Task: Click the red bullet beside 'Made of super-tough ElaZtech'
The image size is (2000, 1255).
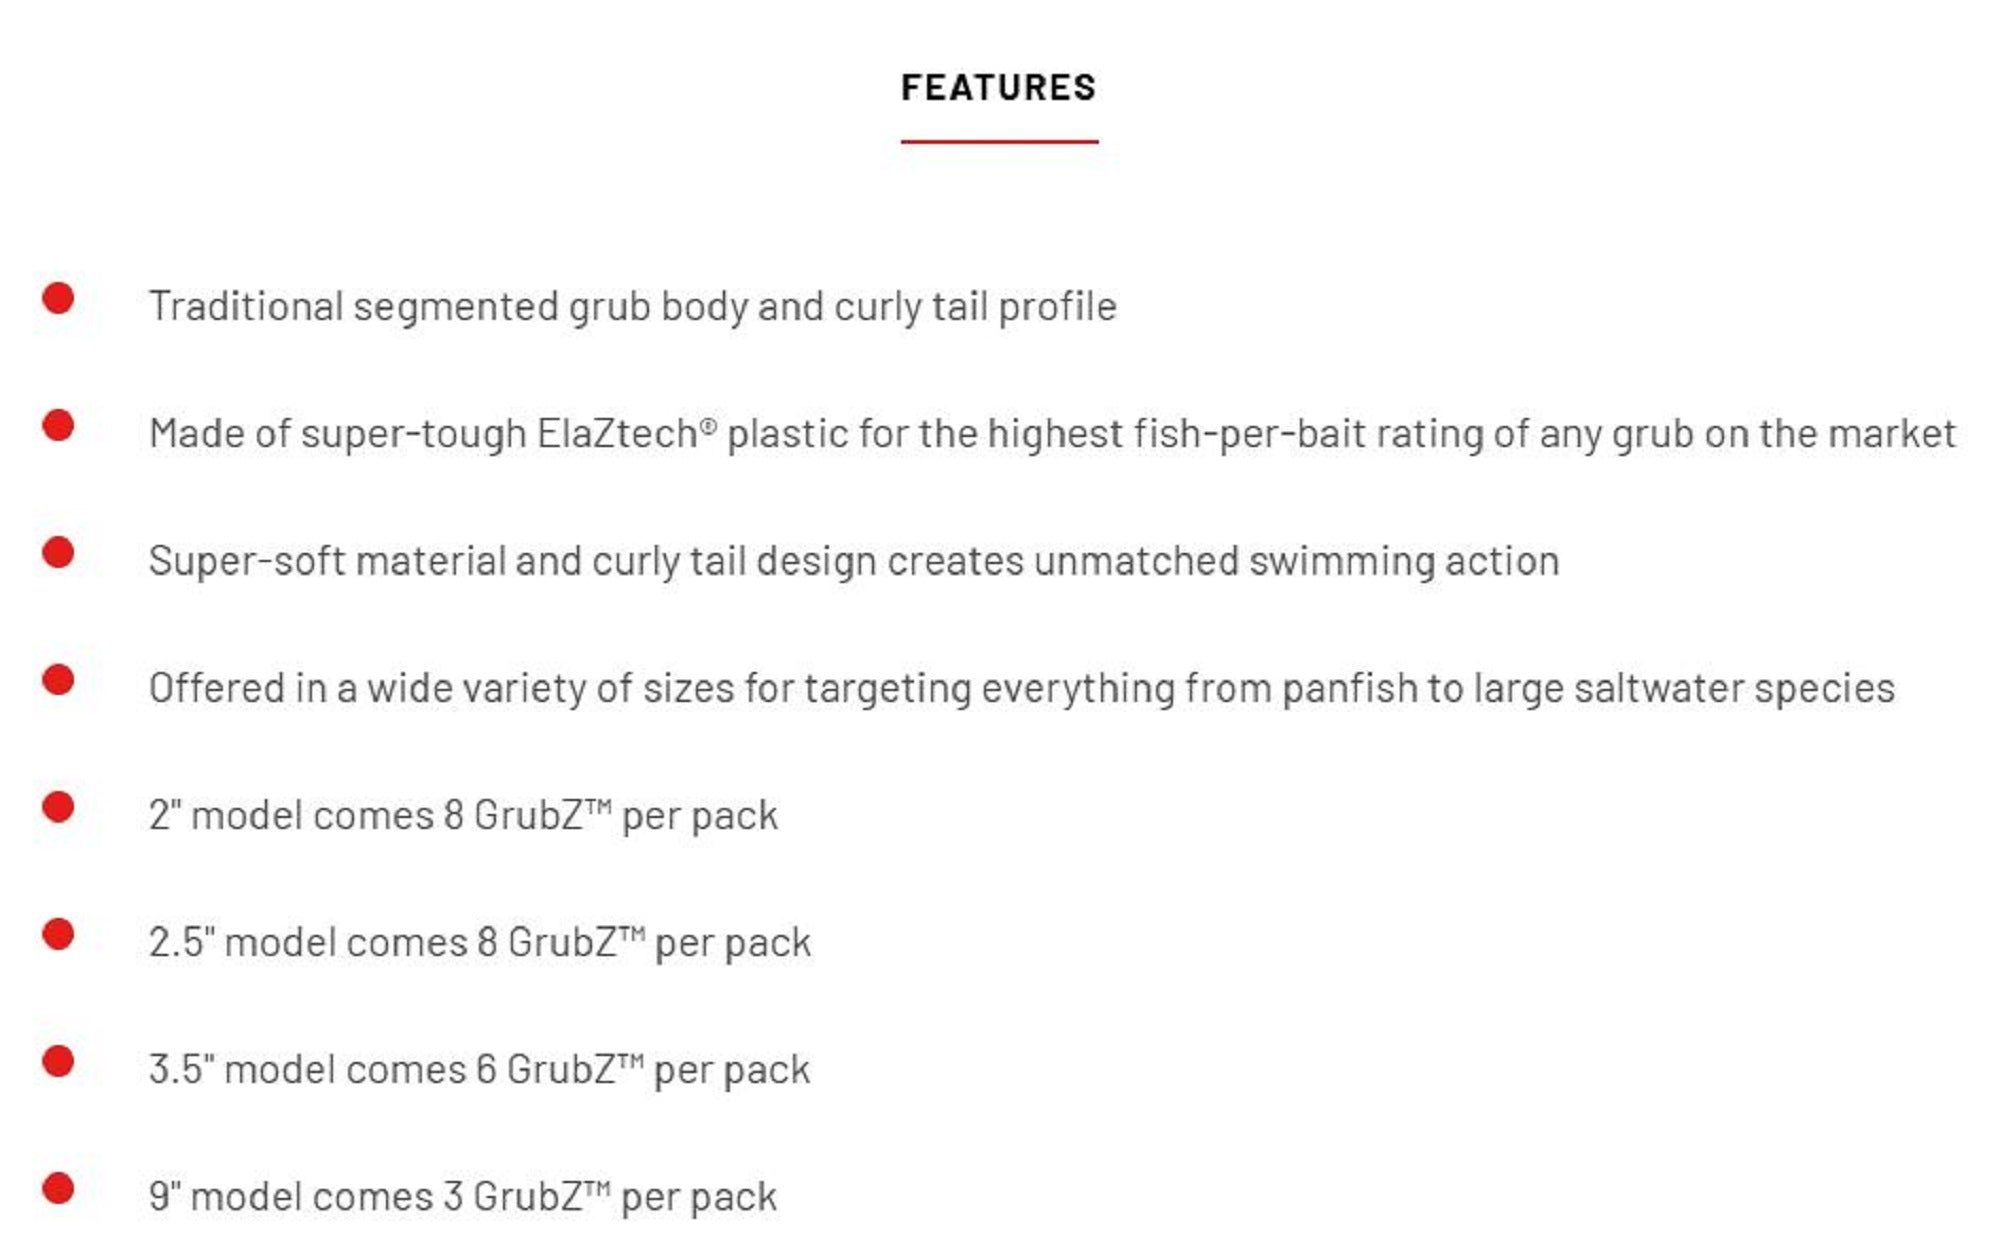Action: [x=58, y=425]
